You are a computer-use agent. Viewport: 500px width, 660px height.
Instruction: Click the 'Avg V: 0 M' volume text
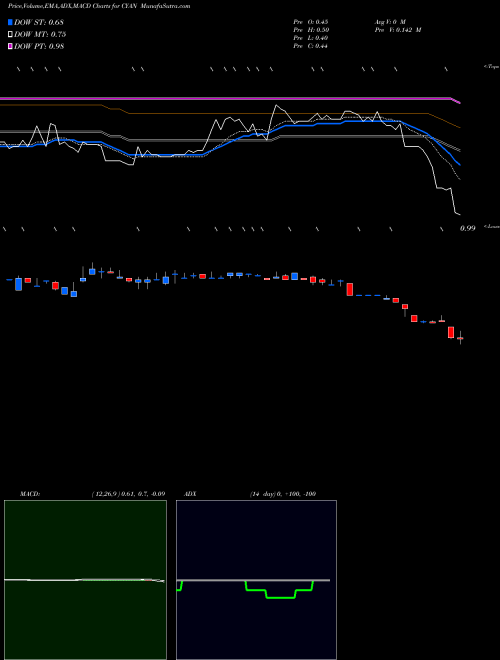click(x=390, y=22)
